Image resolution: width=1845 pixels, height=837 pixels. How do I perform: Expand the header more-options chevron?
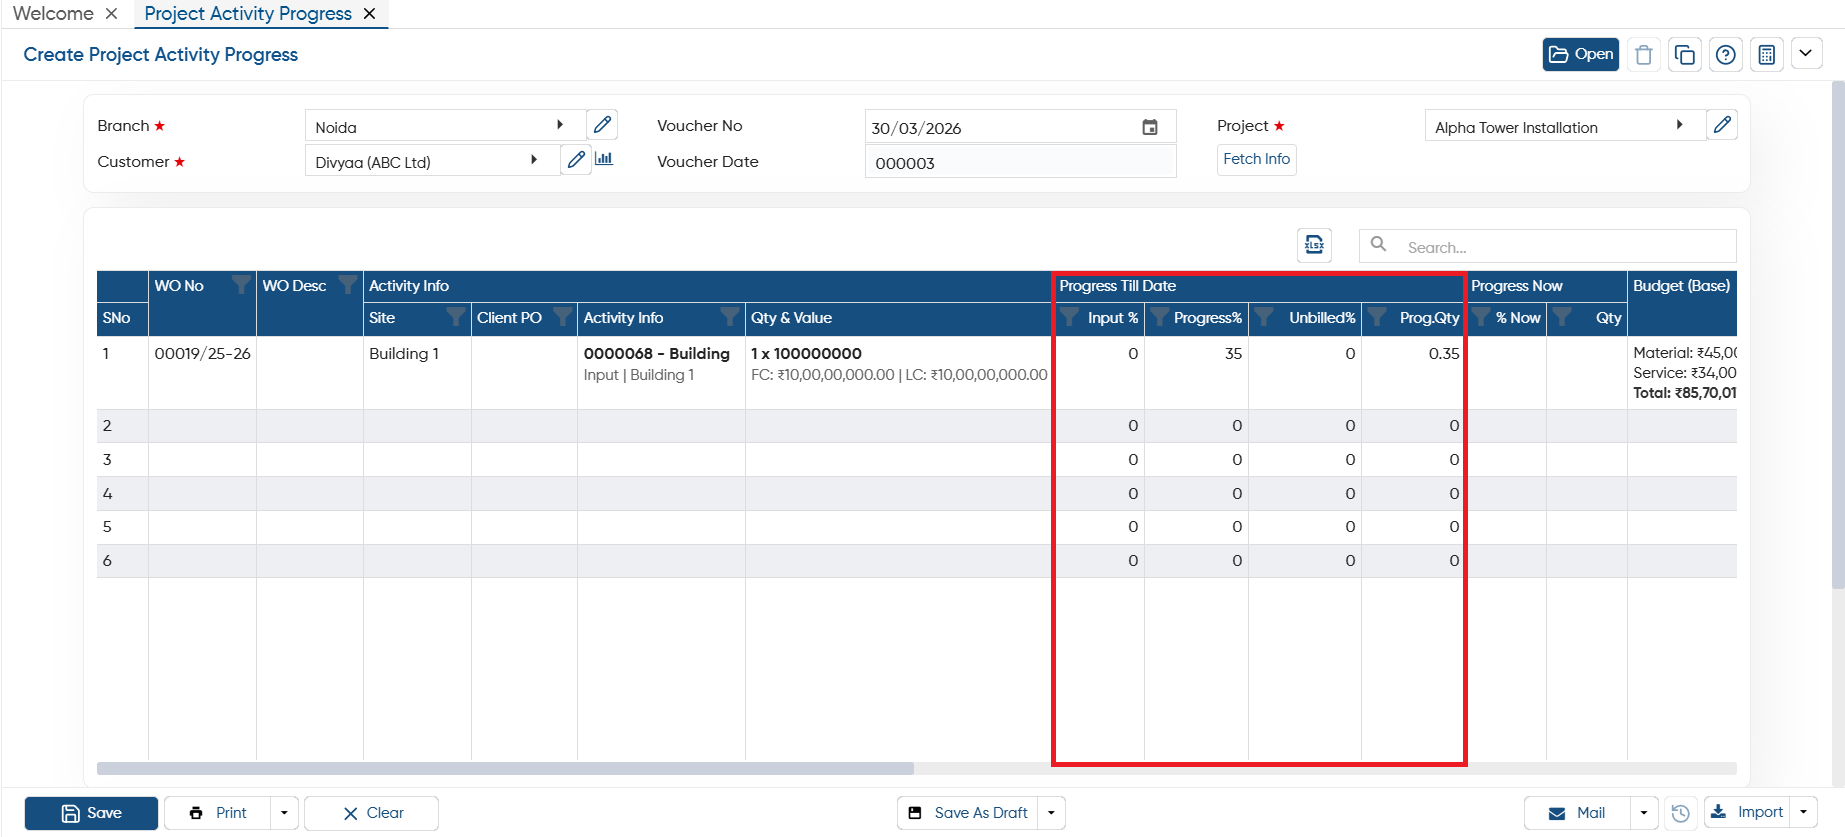tap(1807, 53)
